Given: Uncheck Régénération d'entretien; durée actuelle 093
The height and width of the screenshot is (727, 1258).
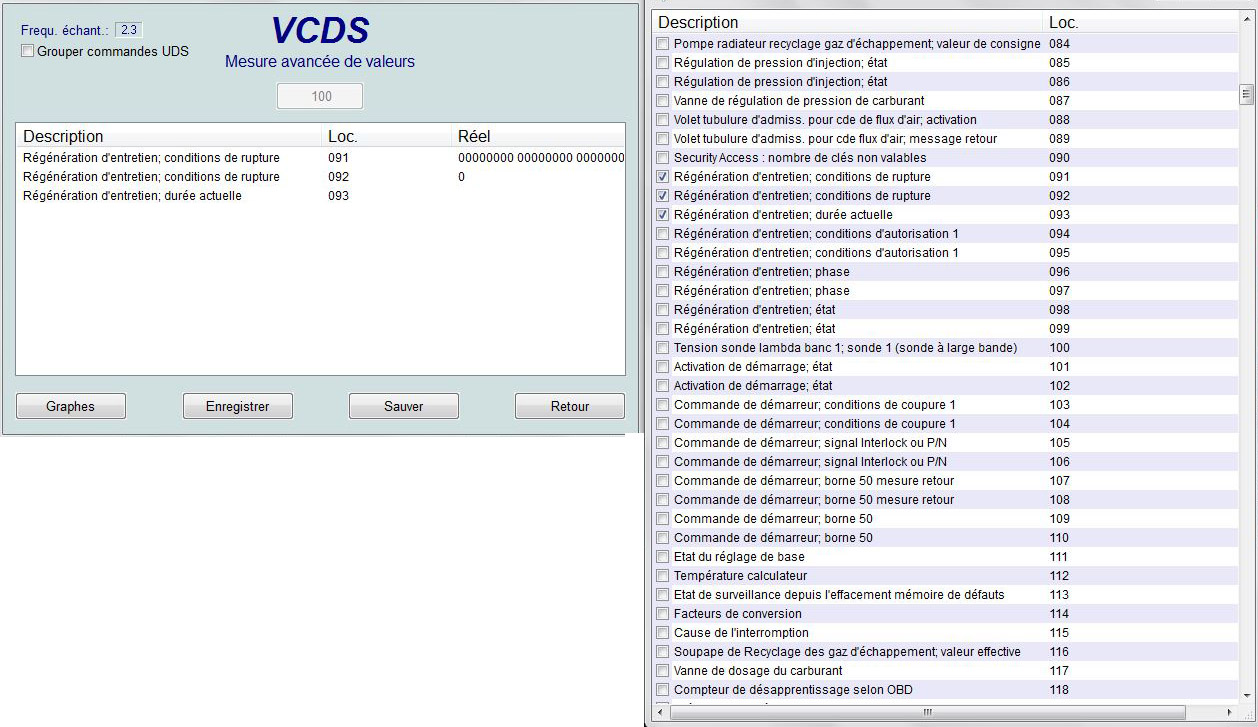Looking at the screenshot, I should point(662,215).
